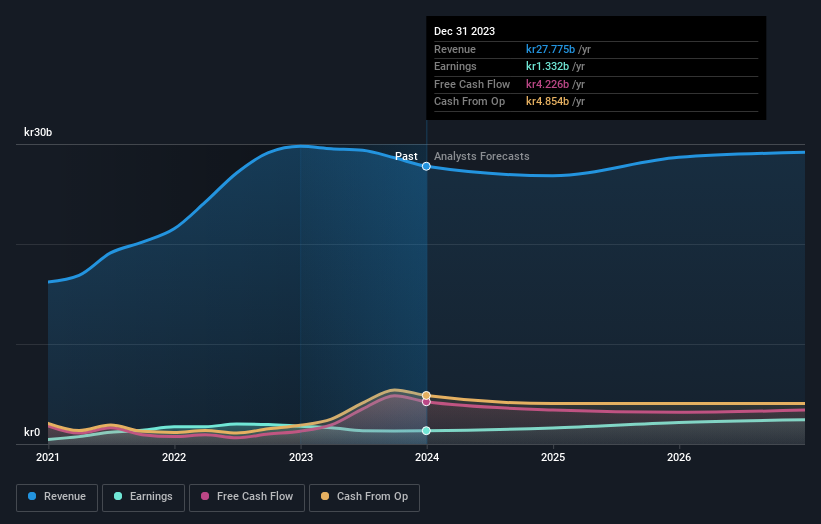Click the Cash From Op orange marker at 2024

click(x=426, y=395)
